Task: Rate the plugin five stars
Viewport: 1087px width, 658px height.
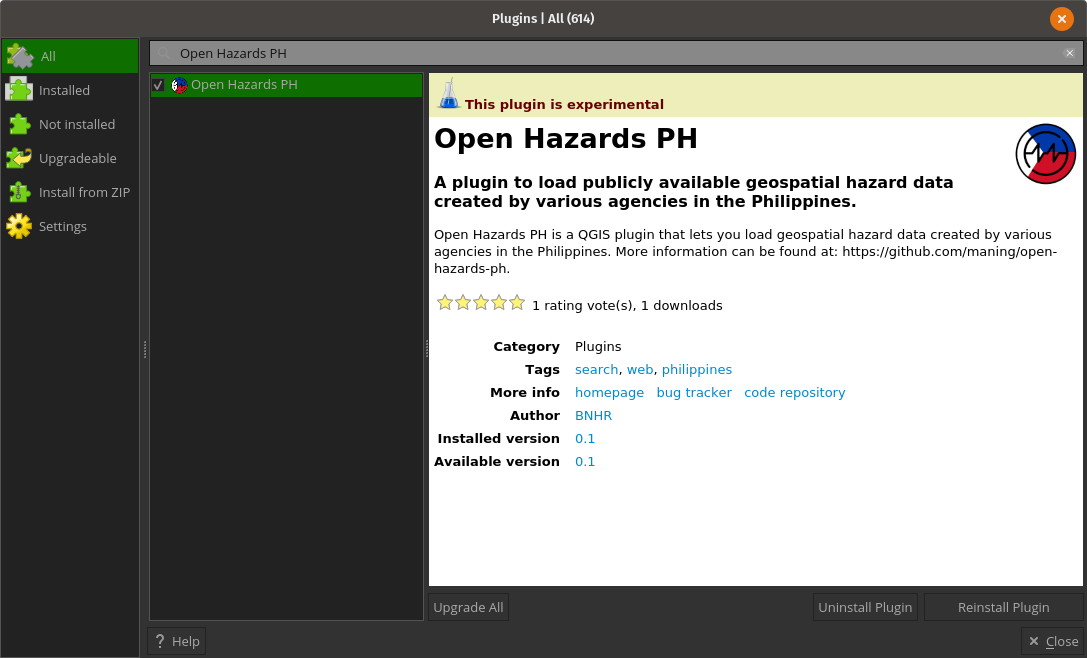Action: tap(517, 303)
